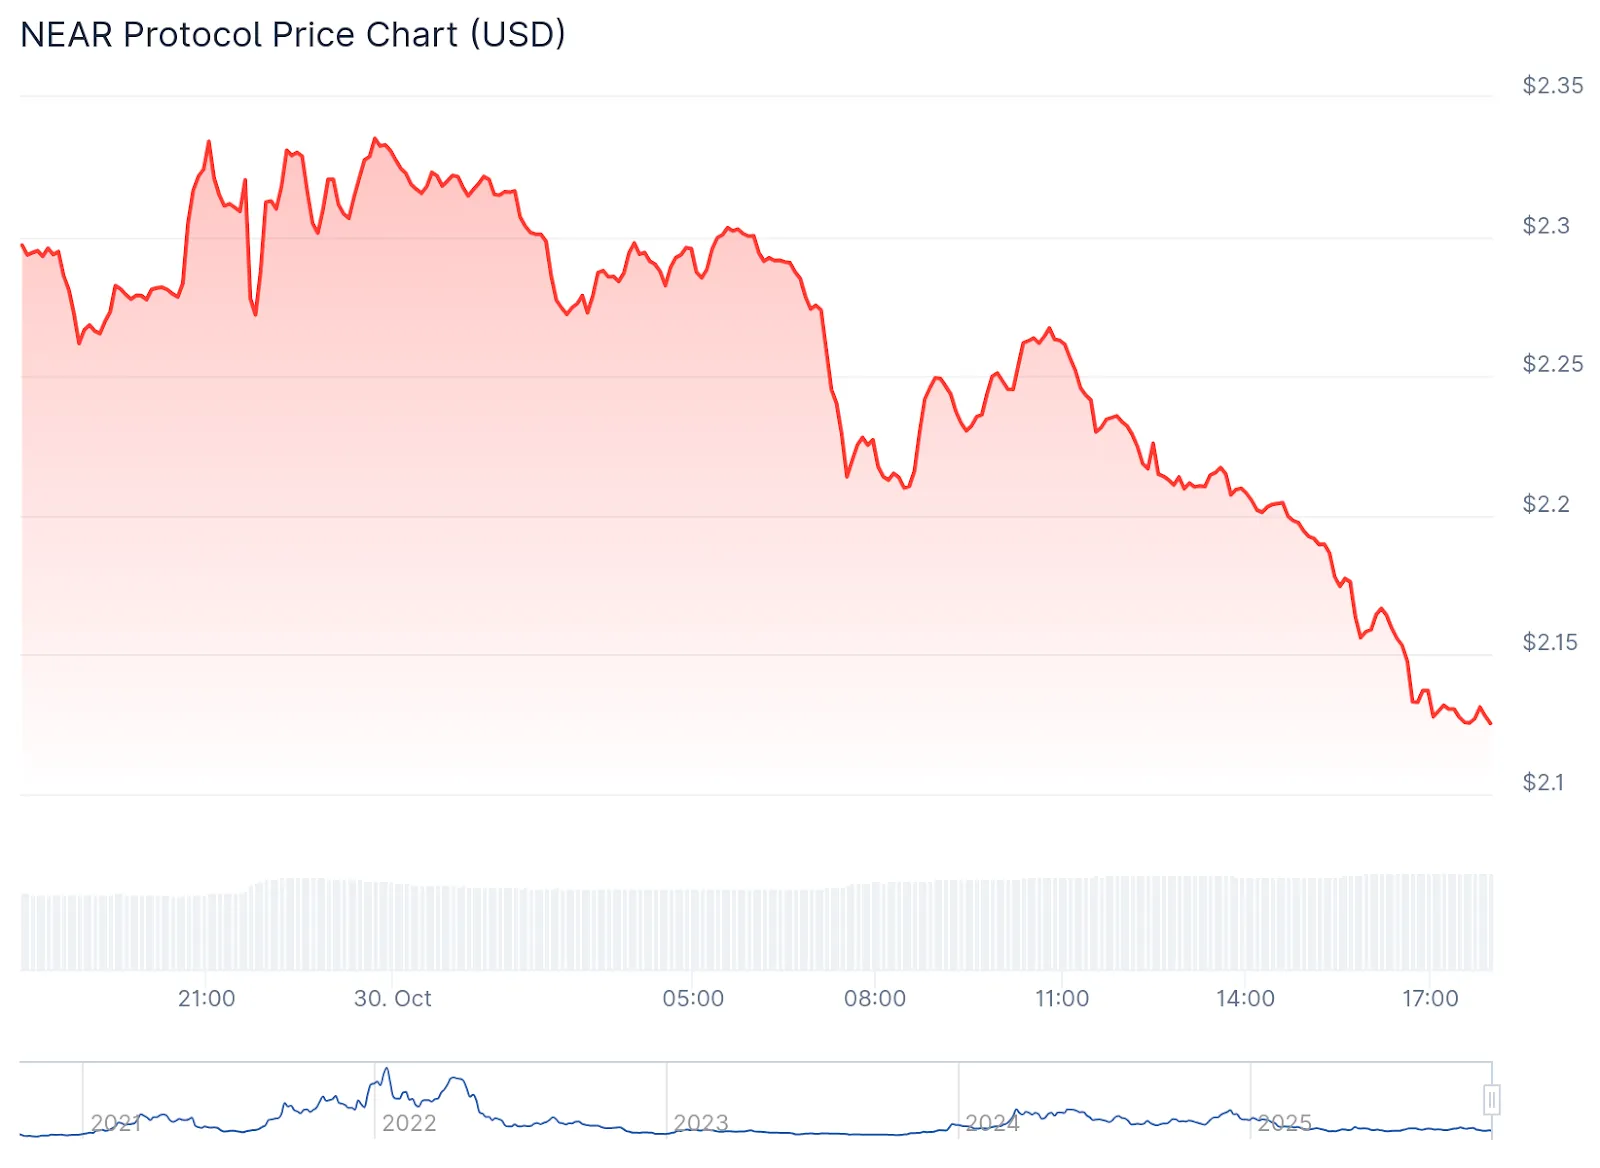Click the $2.35 price axis label
The height and width of the screenshot is (1168, 1600).
point(1552,86)
